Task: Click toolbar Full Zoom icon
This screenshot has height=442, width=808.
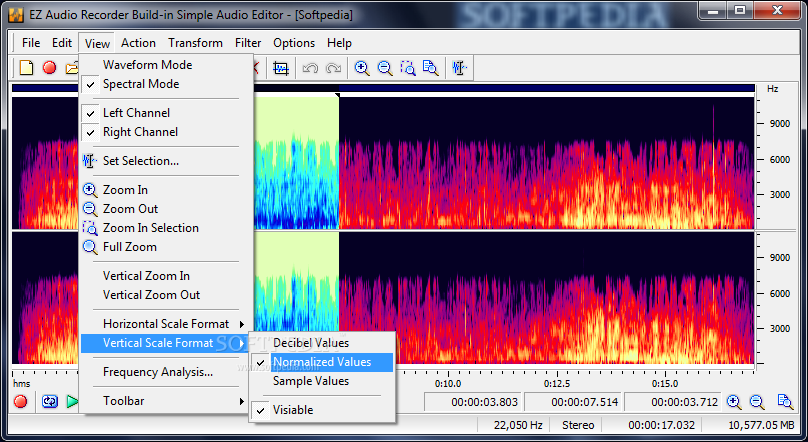Action: coord(430,68)
